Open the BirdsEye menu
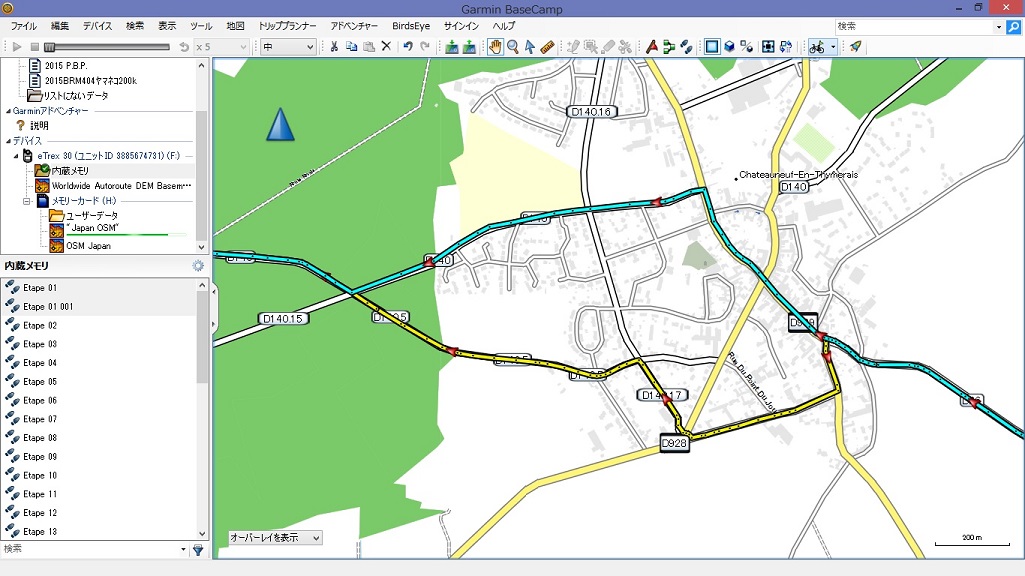This screenshot has width=1025, height=576. [411, 26]
